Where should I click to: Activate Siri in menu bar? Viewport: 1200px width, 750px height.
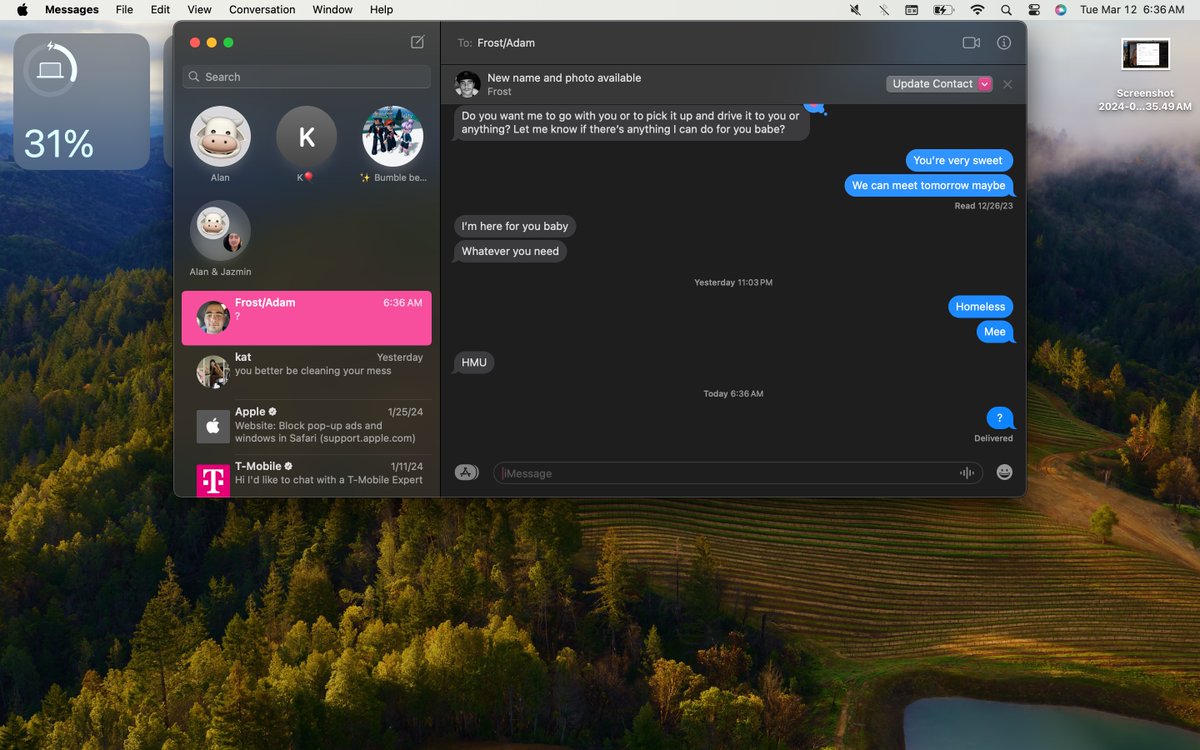(x=1061, y=10)
